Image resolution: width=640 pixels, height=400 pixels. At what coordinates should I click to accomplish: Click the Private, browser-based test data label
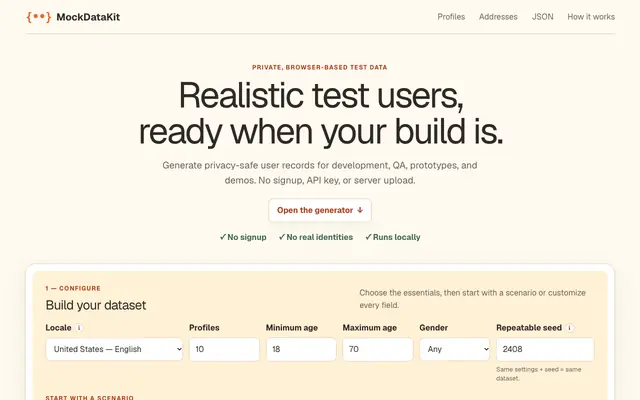click(x=320, y=67)
